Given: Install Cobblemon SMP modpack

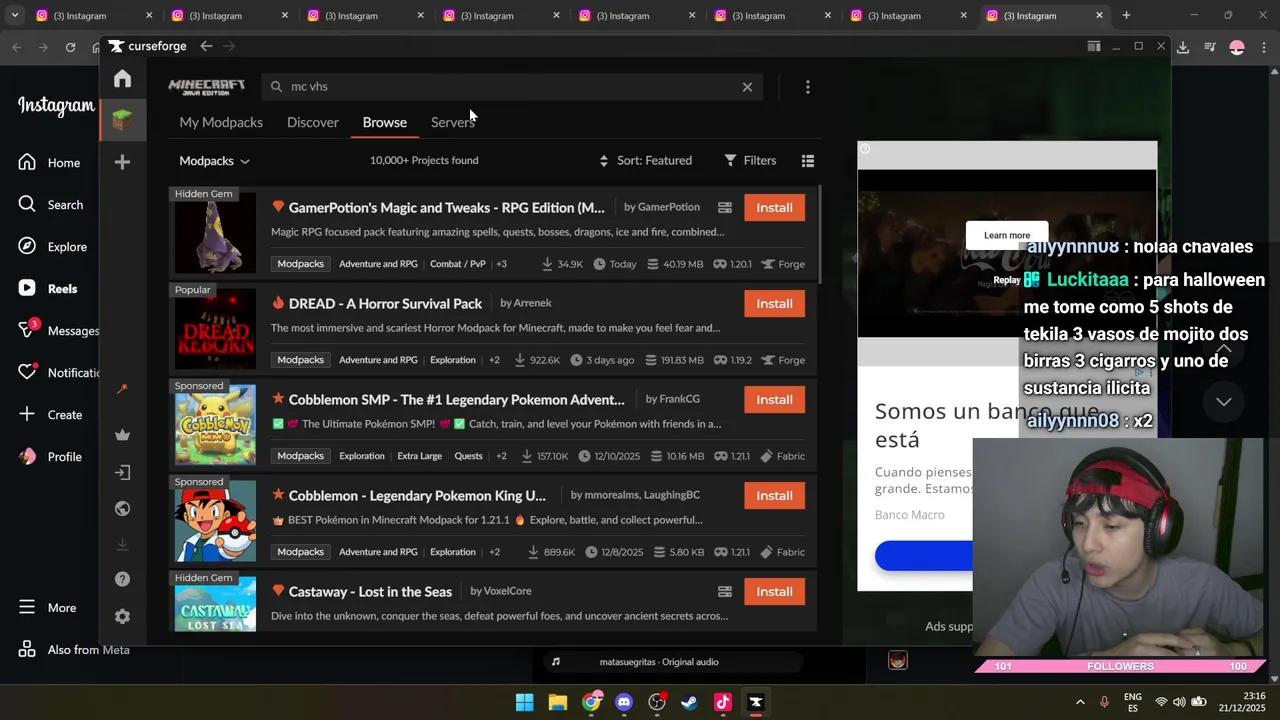Looking at the screenshot, I should (x=774, y=400).
